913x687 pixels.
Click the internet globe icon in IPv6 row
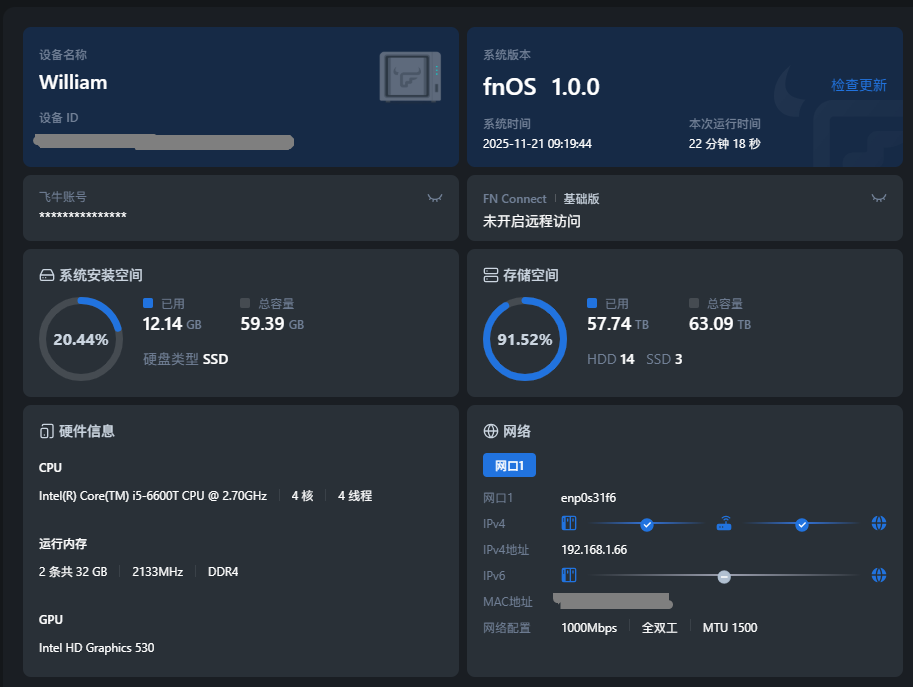tap(878, 575)
